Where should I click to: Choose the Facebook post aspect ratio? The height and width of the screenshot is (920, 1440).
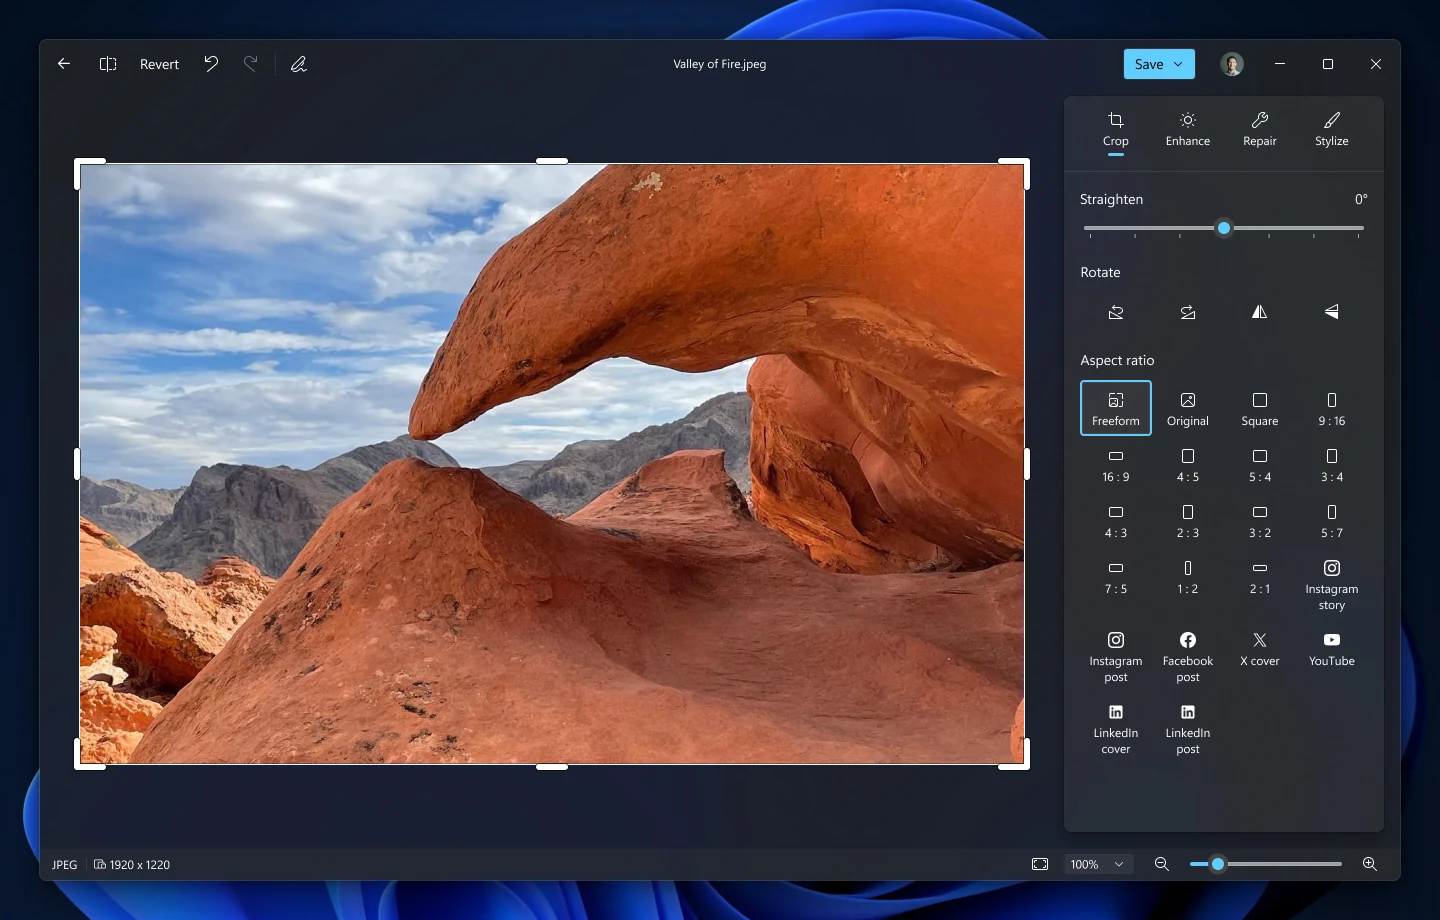(x=1188, y=656)
